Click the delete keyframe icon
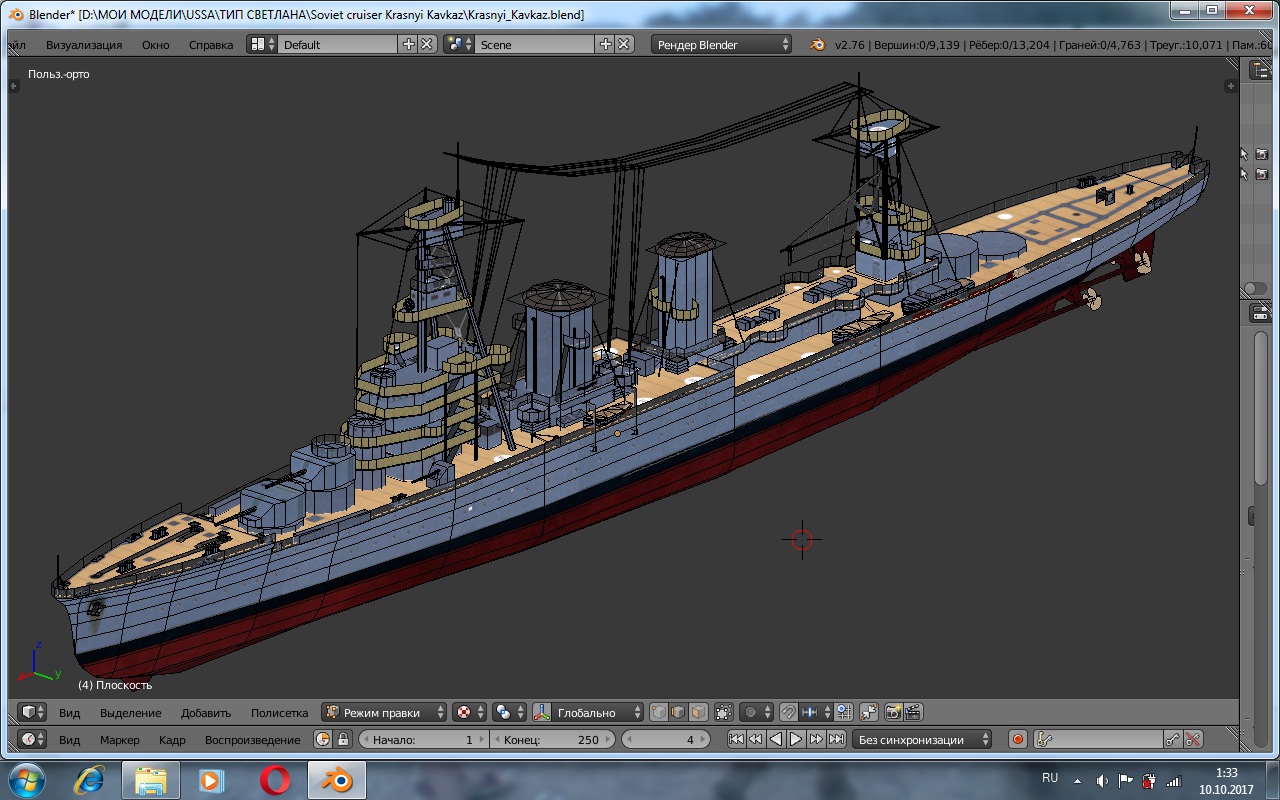1280x800 pixels. (x=1192, y=740)
